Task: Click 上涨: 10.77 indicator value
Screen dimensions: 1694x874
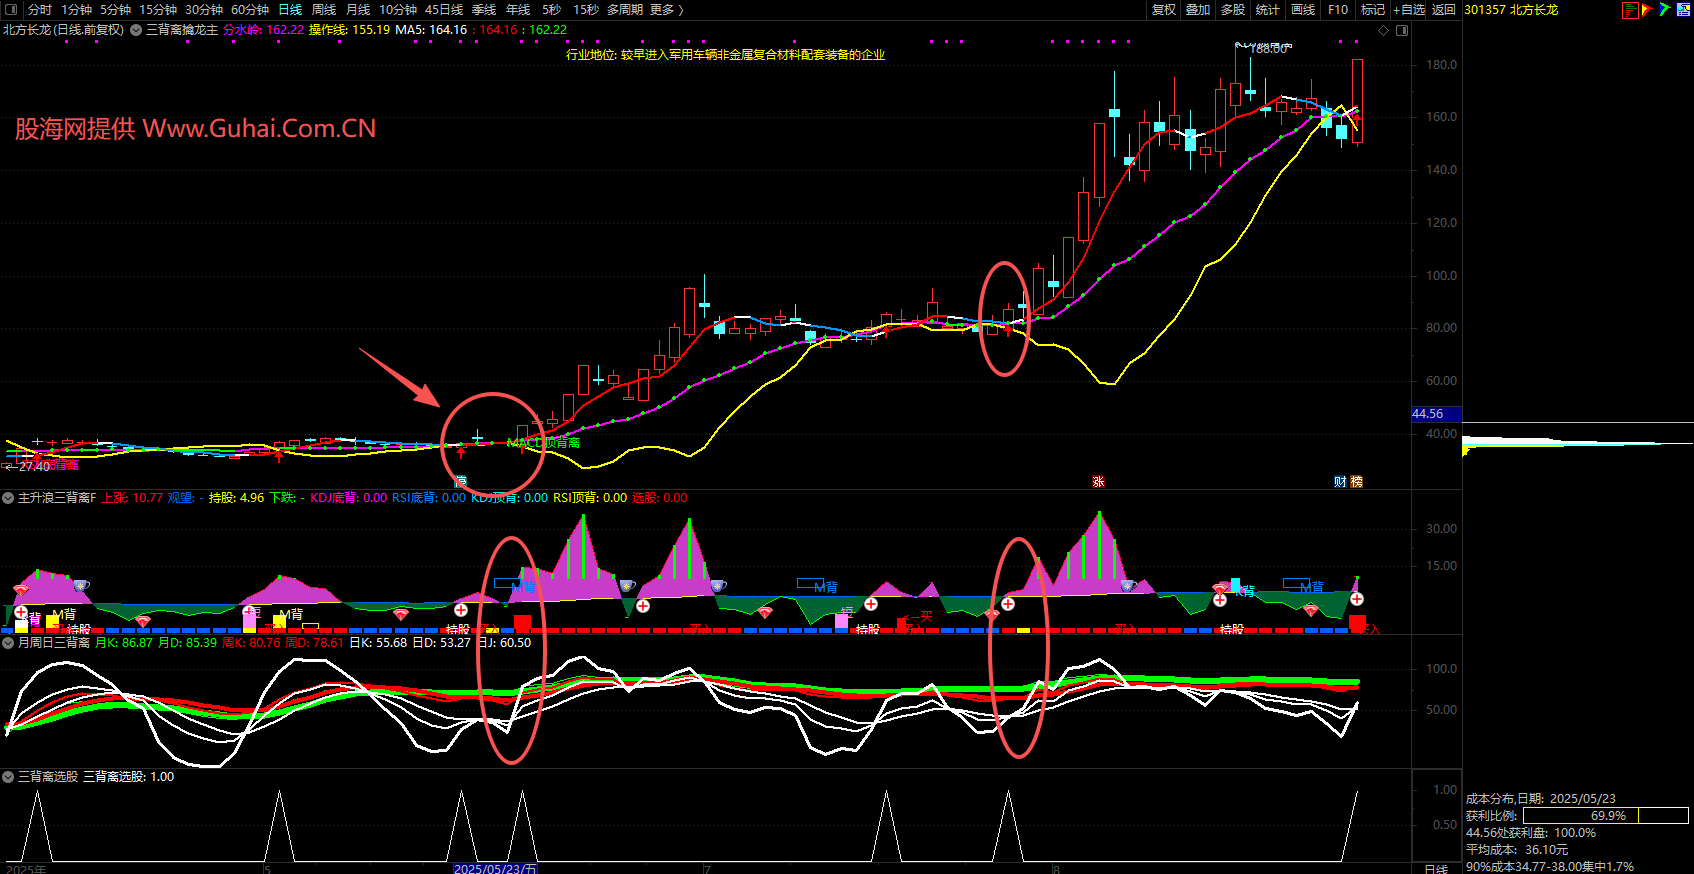Action: 132,497
